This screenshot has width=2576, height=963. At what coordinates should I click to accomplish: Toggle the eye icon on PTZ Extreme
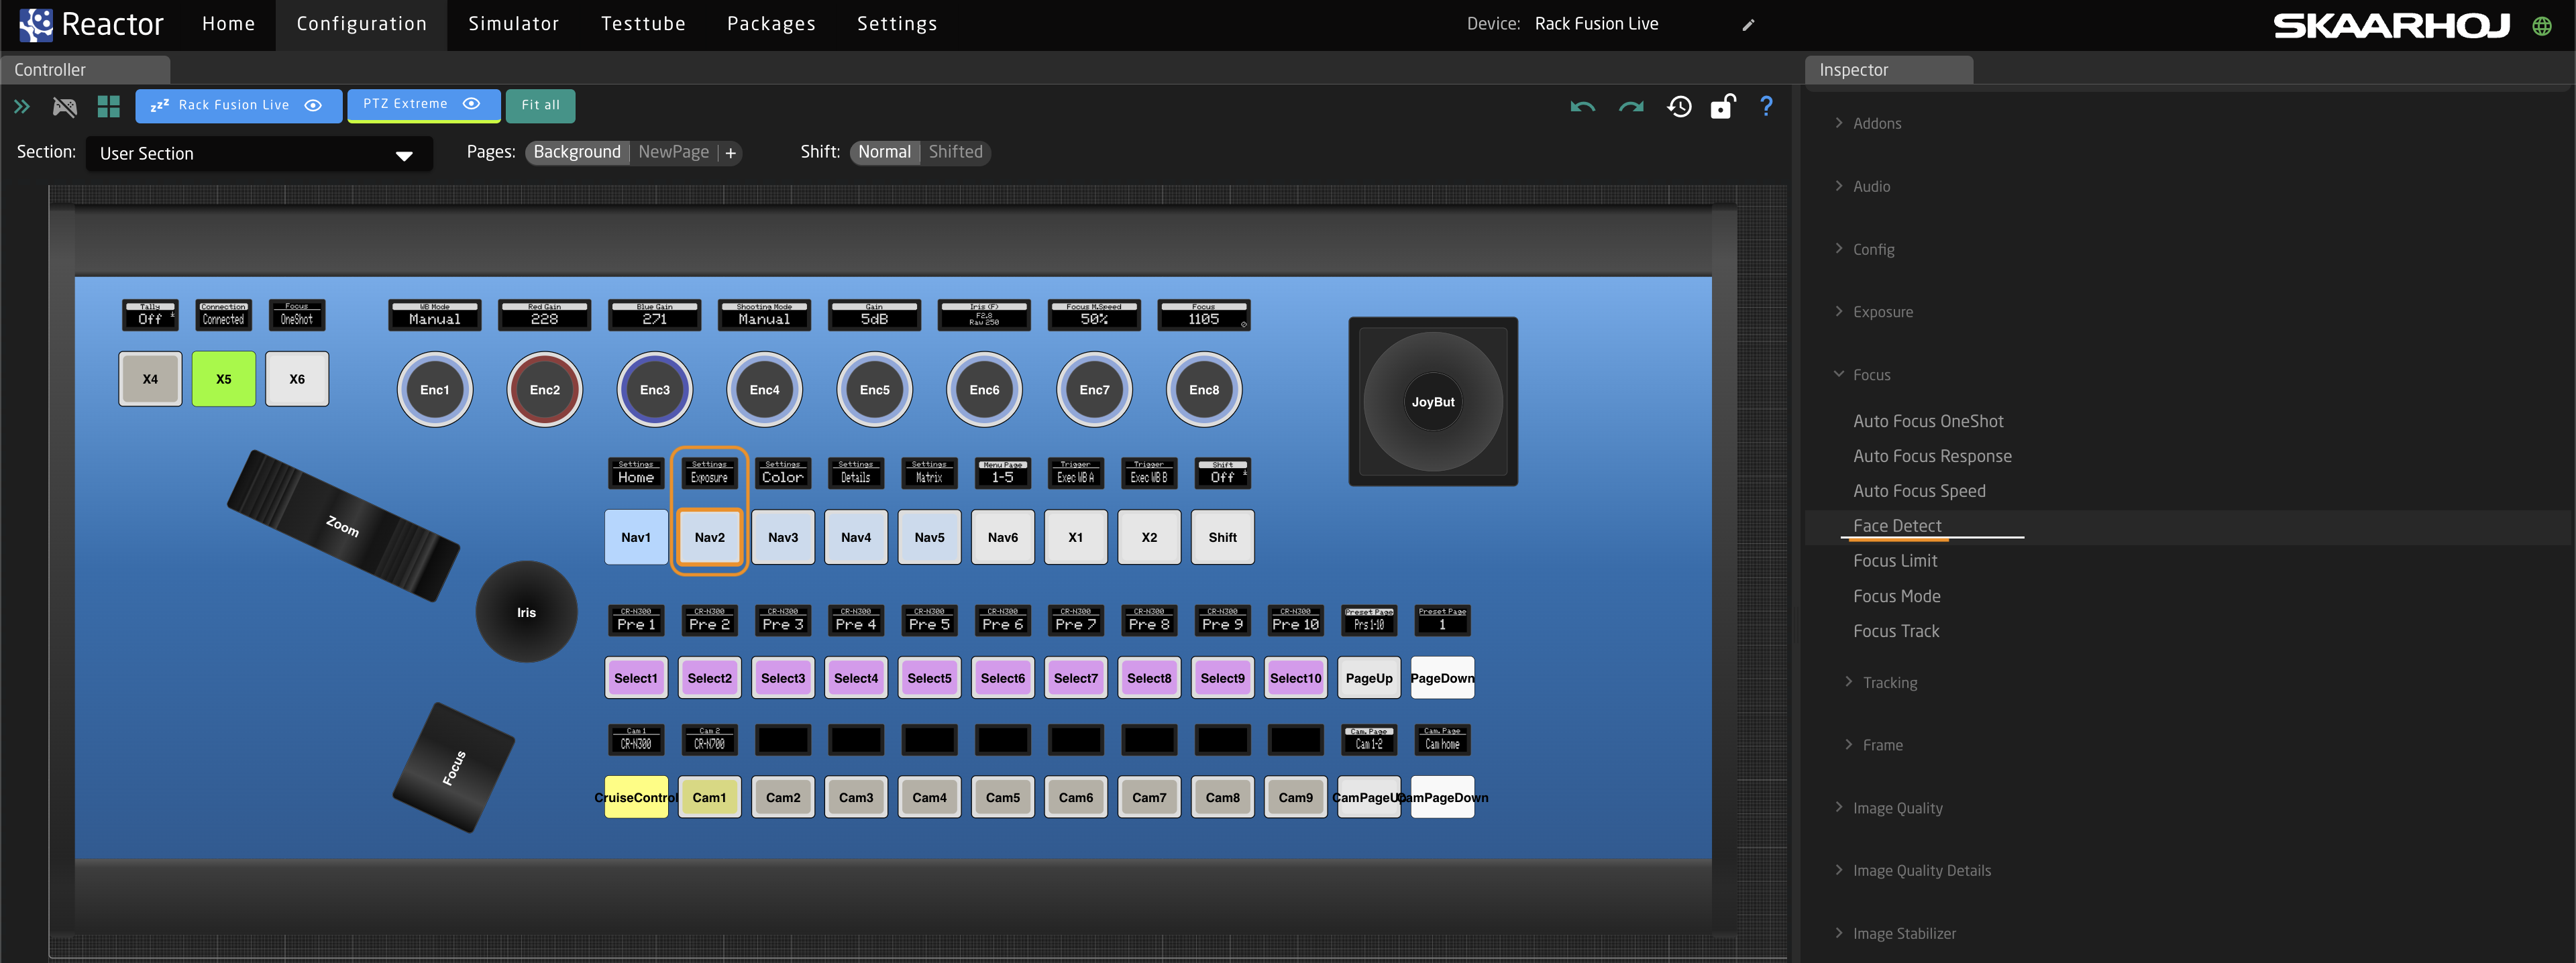click(472, 104)
